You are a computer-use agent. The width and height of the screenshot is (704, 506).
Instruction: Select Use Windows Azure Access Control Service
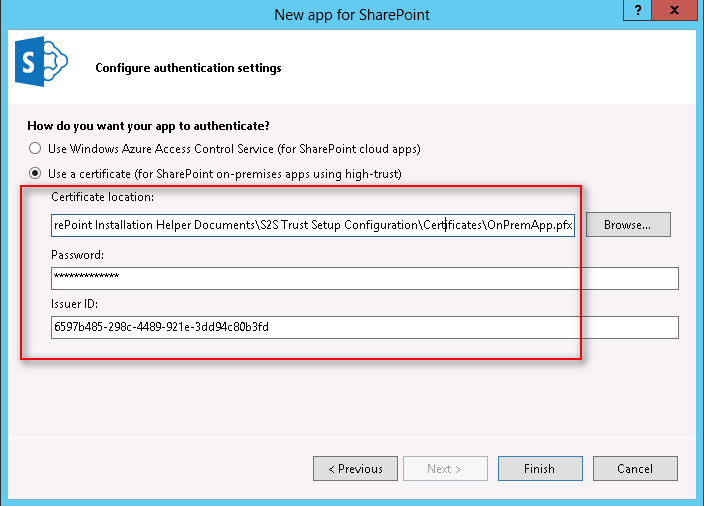coord(37,149)
